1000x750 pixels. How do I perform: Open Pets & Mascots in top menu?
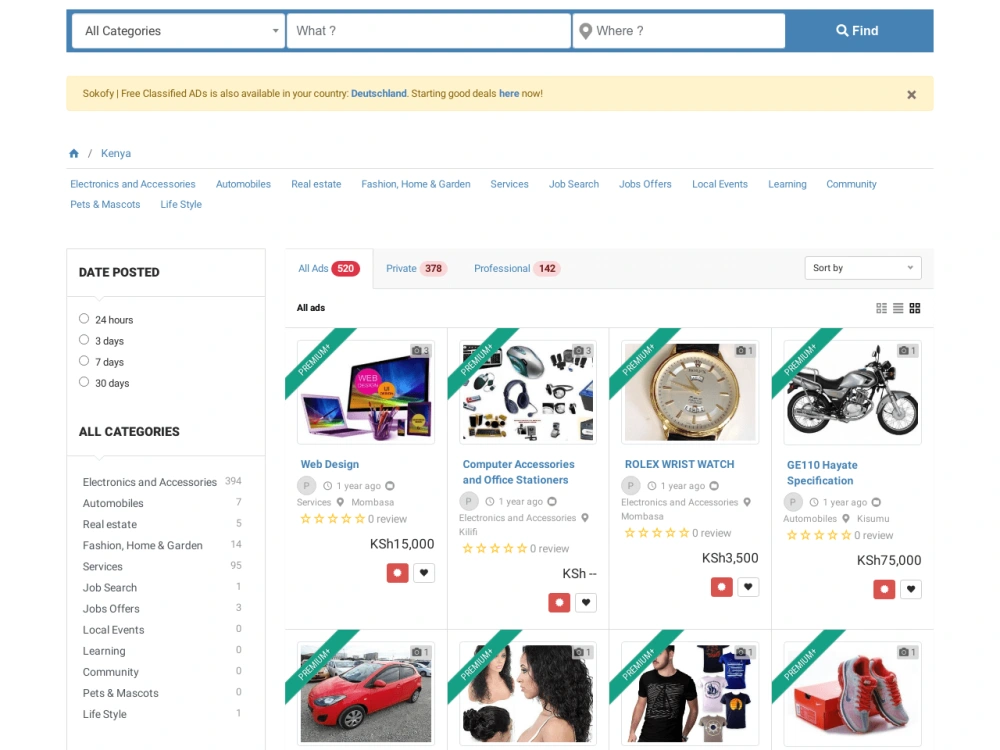105,204
